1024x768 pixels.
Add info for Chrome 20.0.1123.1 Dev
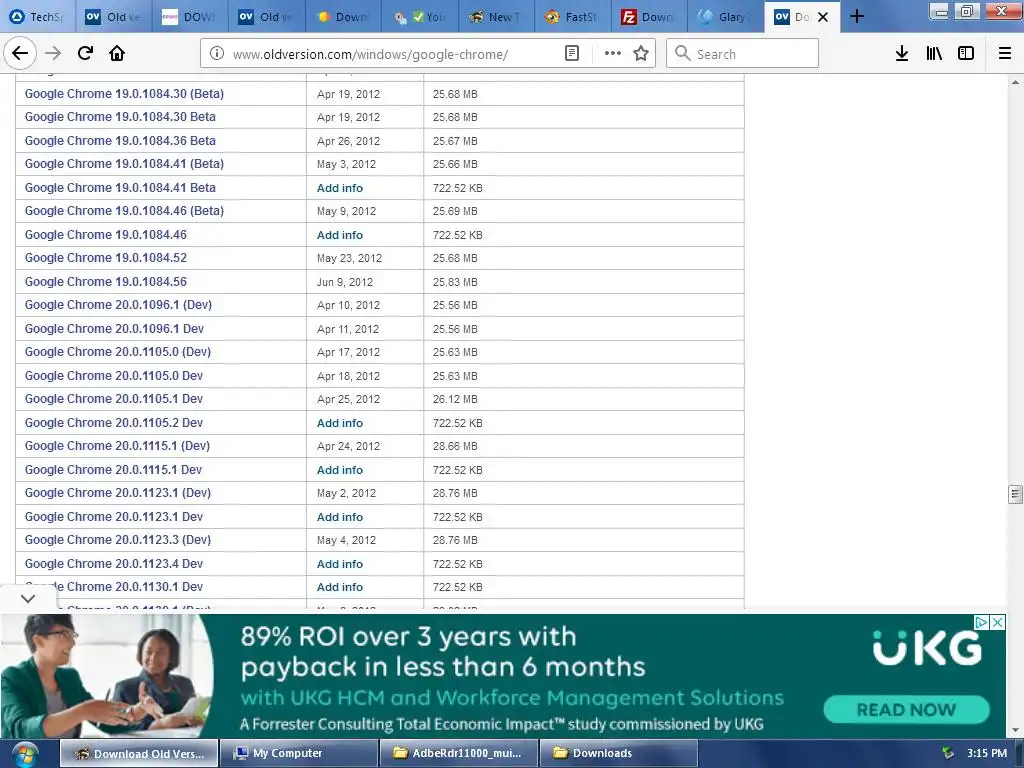tap(340, 517)
